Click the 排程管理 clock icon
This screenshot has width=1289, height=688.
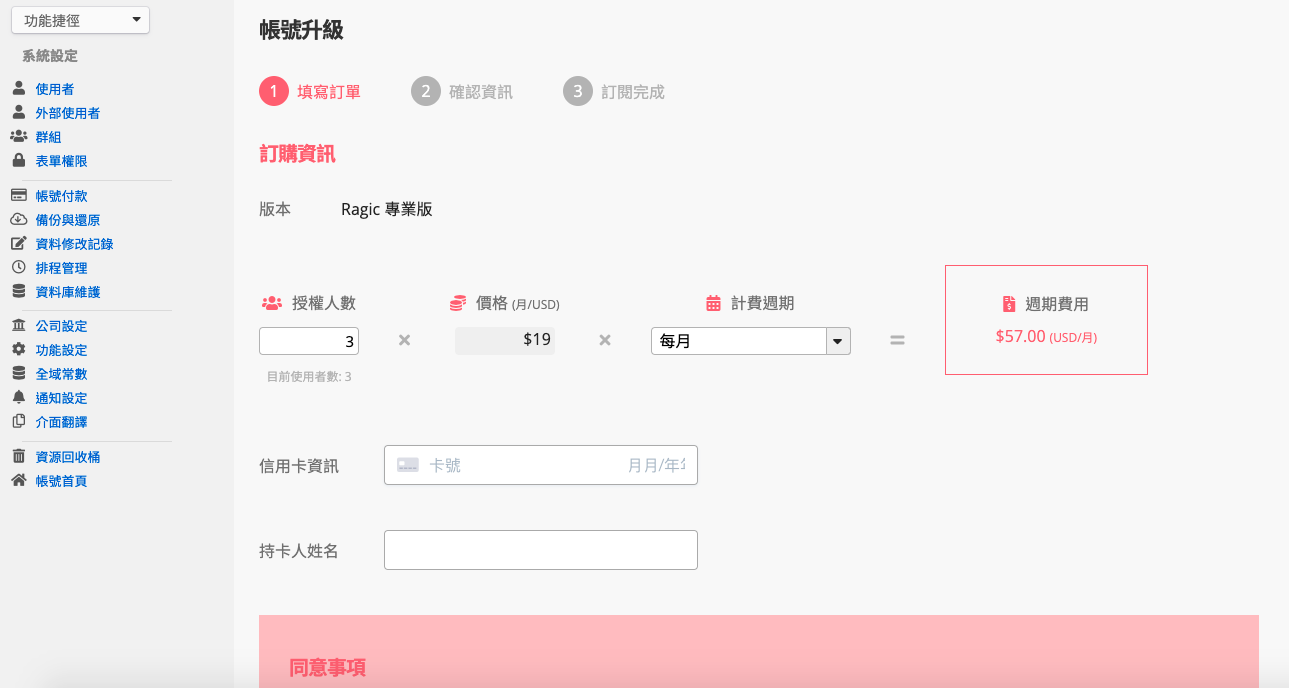[18, 268]
